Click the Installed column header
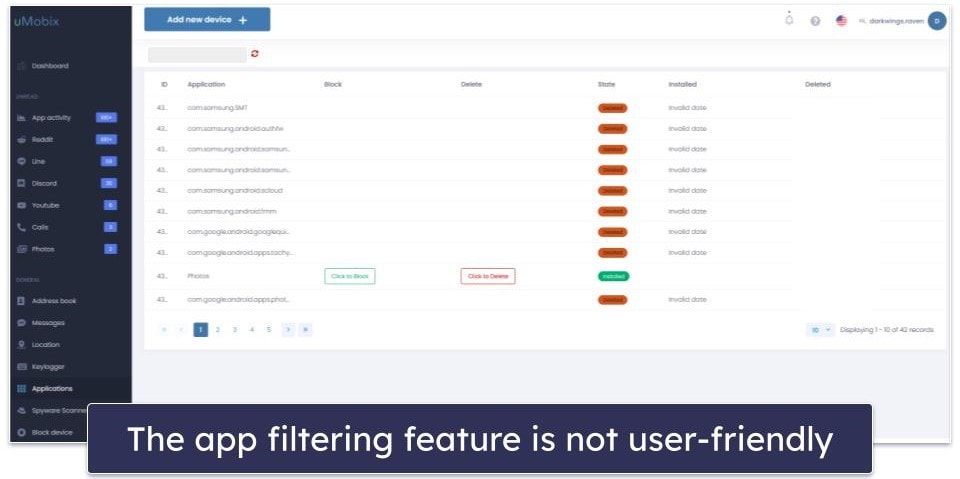960x479 pixels. [682, 85]
